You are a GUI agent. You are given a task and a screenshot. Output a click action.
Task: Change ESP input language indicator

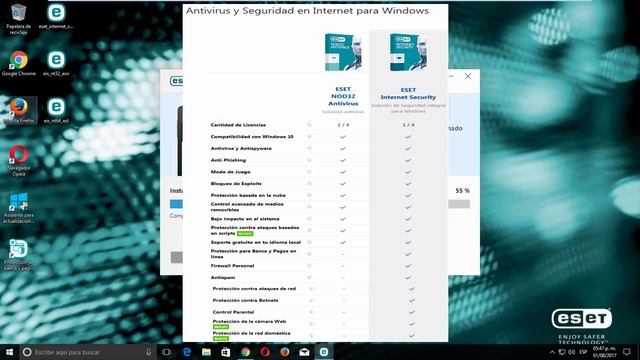click(x=584, y=352)
